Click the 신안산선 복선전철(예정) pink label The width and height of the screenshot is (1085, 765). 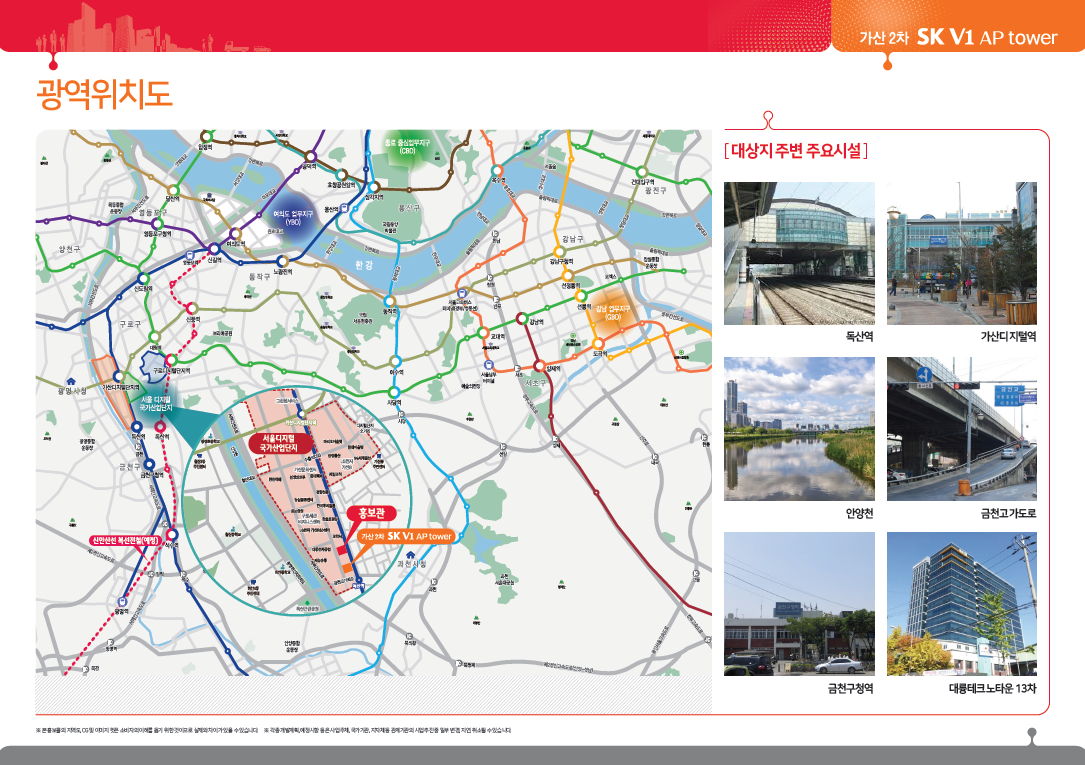tap(126, 540)
